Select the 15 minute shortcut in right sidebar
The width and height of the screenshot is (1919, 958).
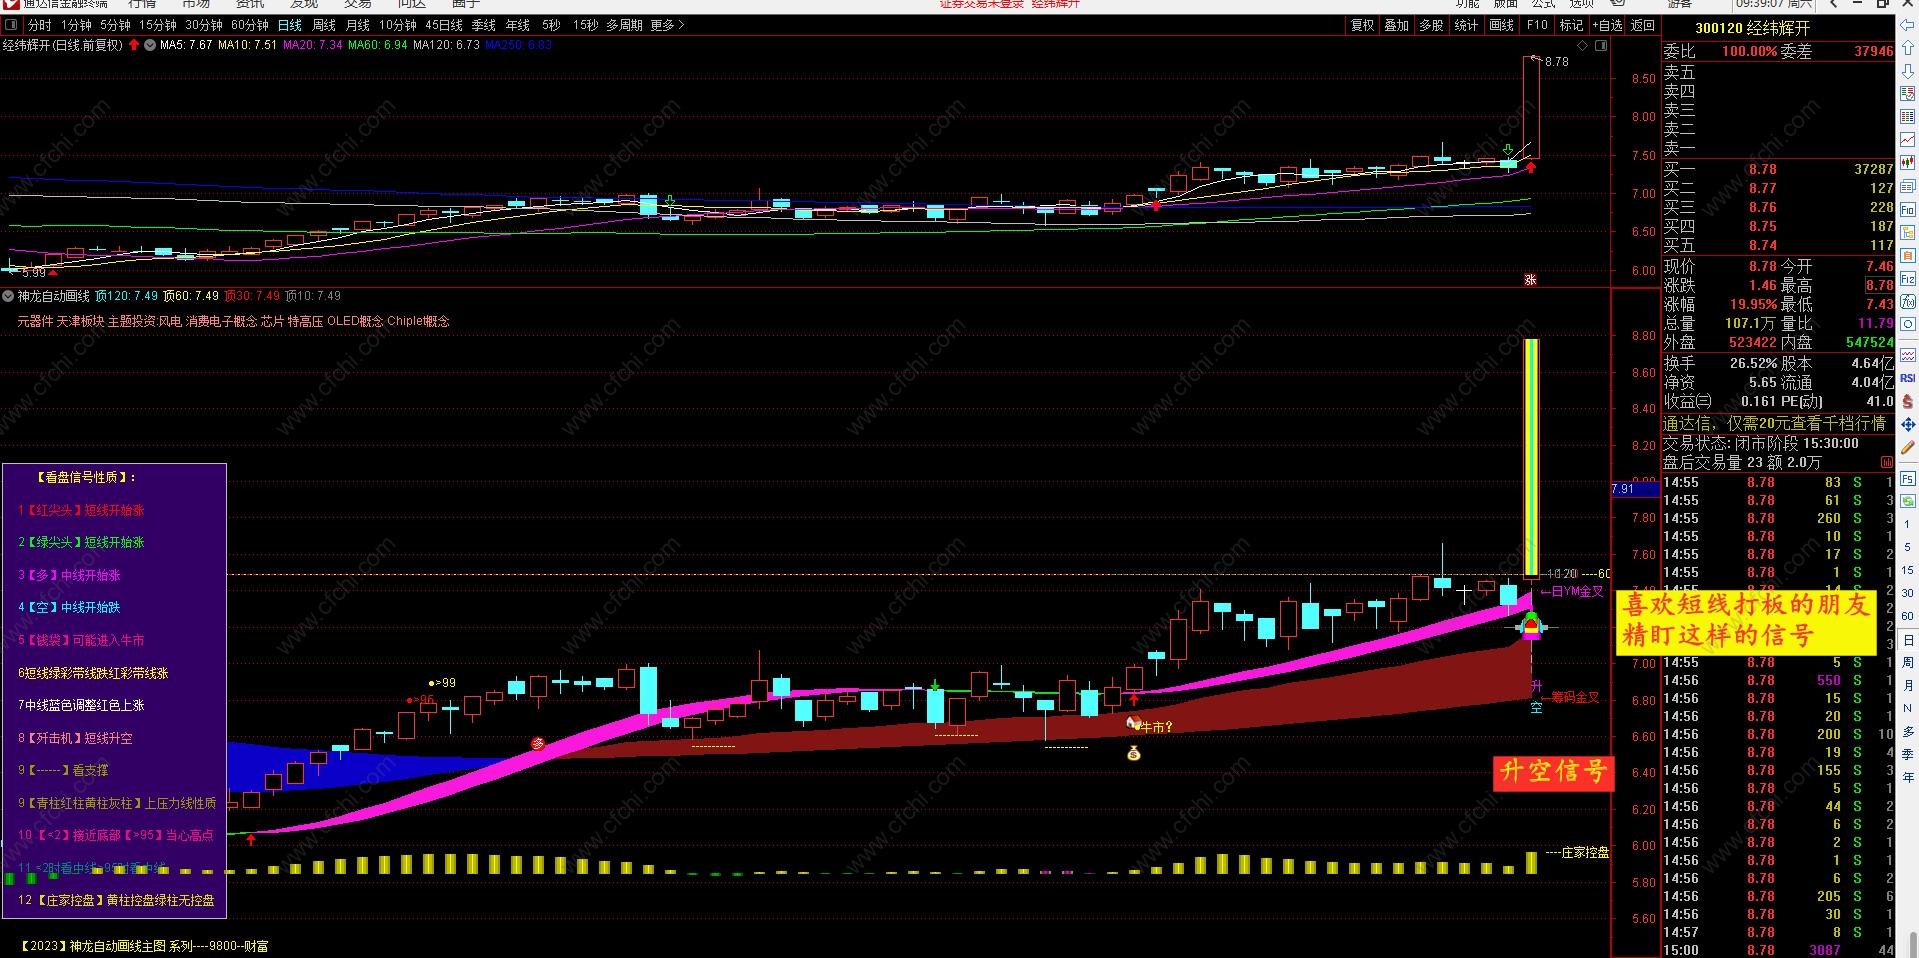click(x=1908, y=570)
